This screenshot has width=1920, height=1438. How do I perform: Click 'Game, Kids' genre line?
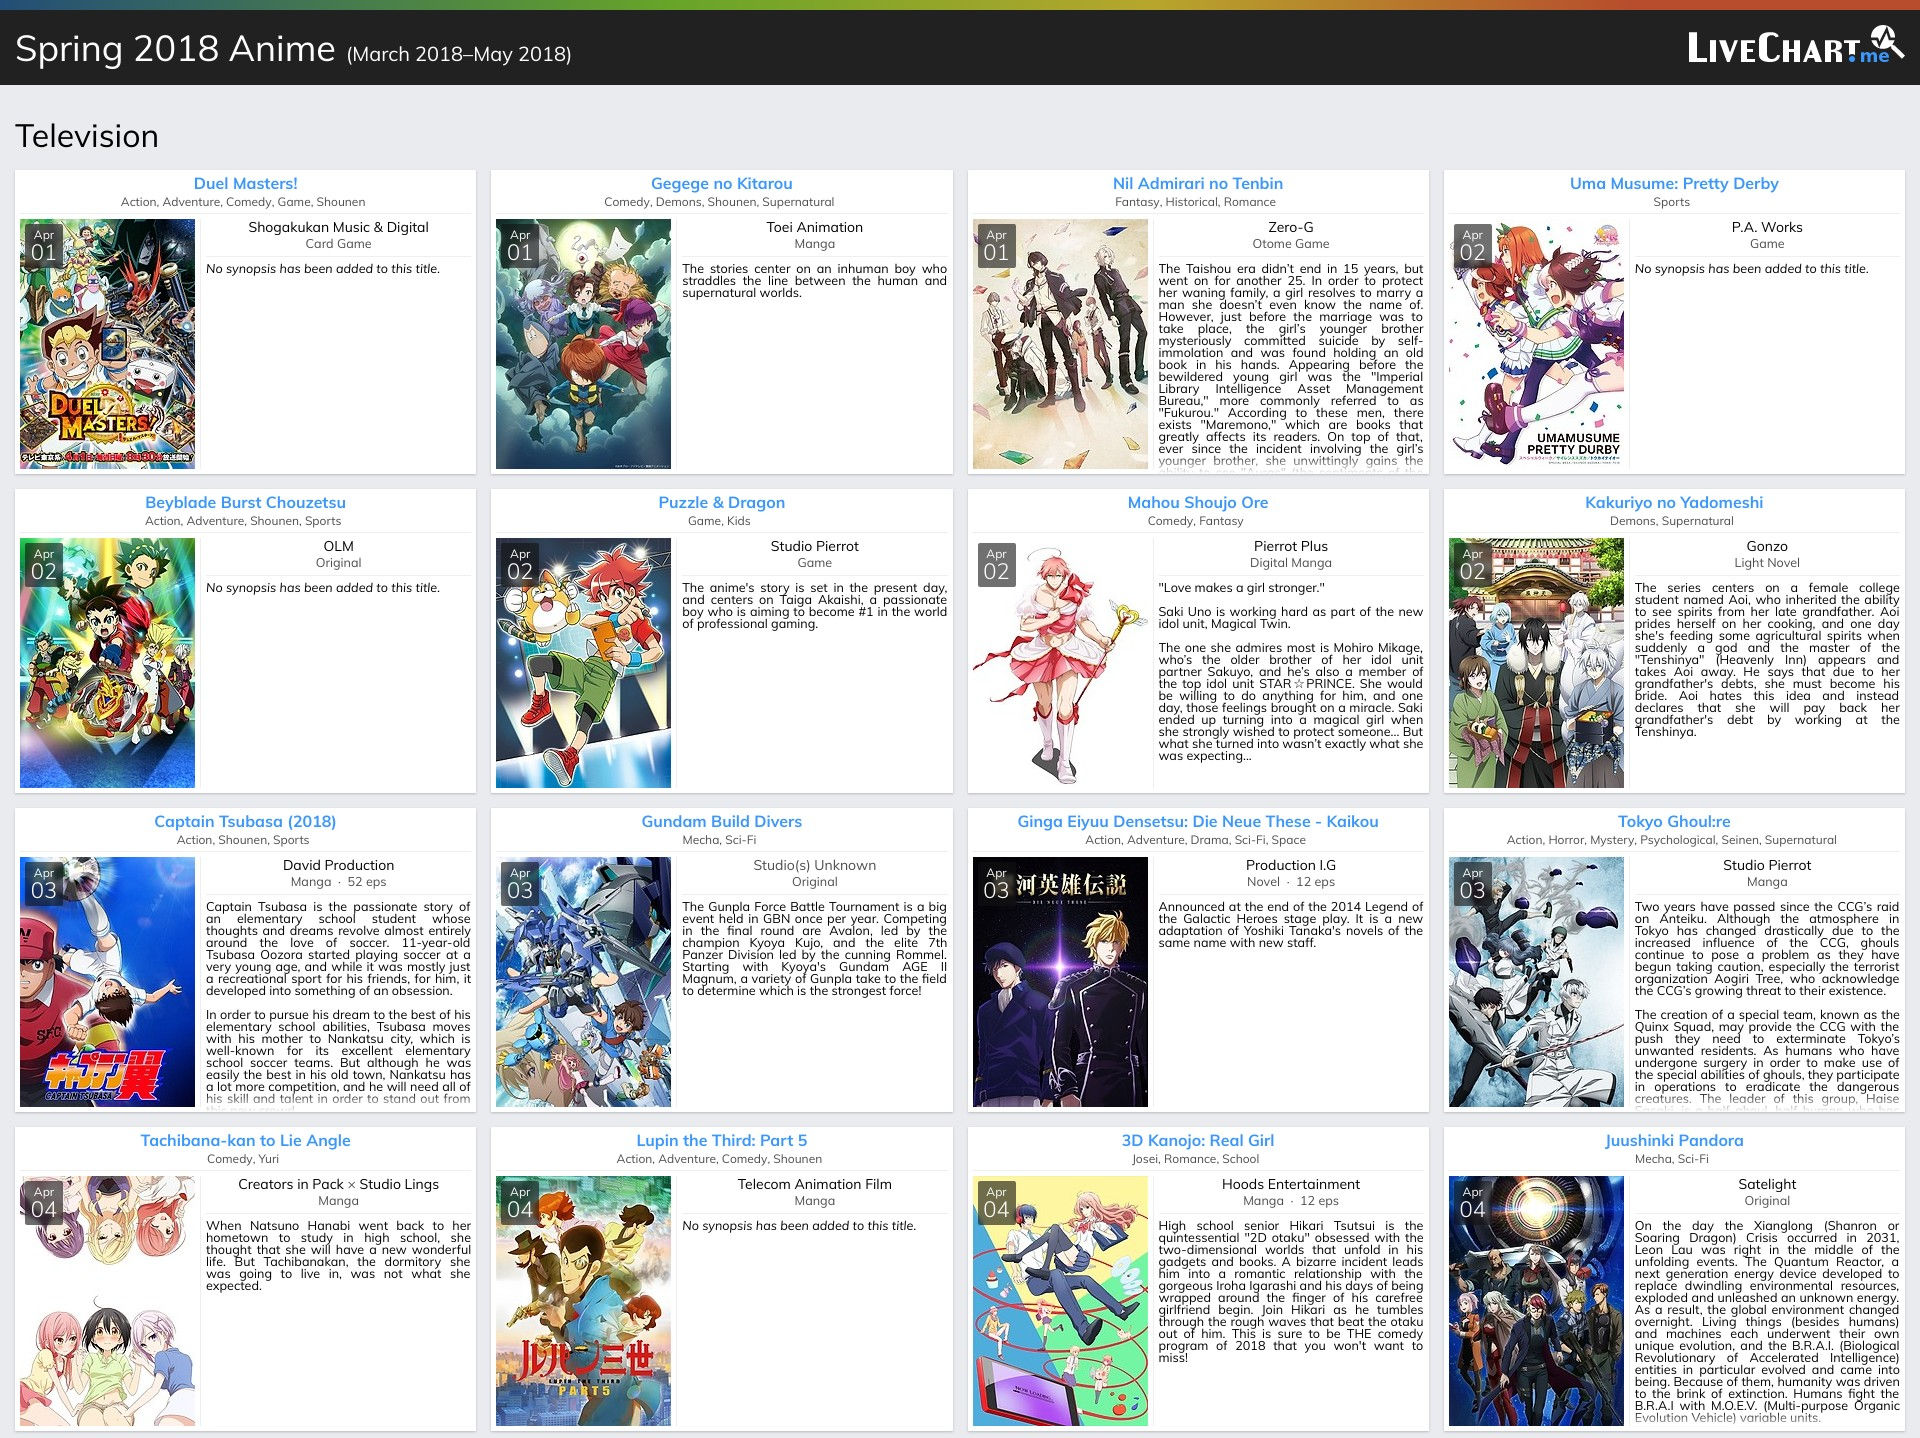point(719,521)
